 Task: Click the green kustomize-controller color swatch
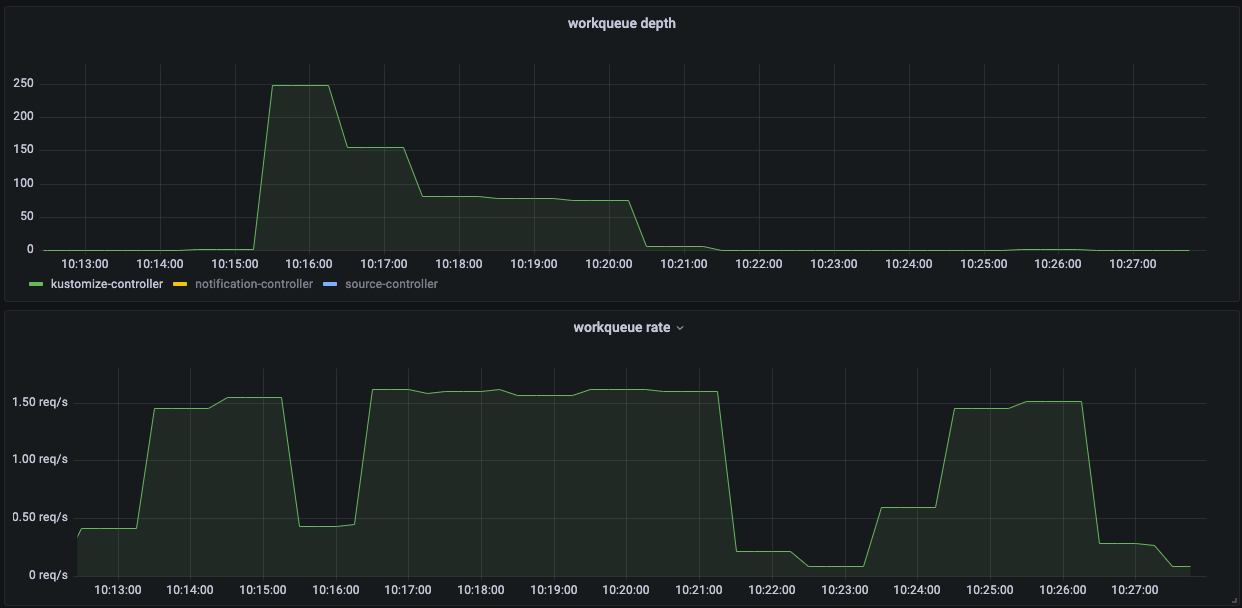pos(37,284)
